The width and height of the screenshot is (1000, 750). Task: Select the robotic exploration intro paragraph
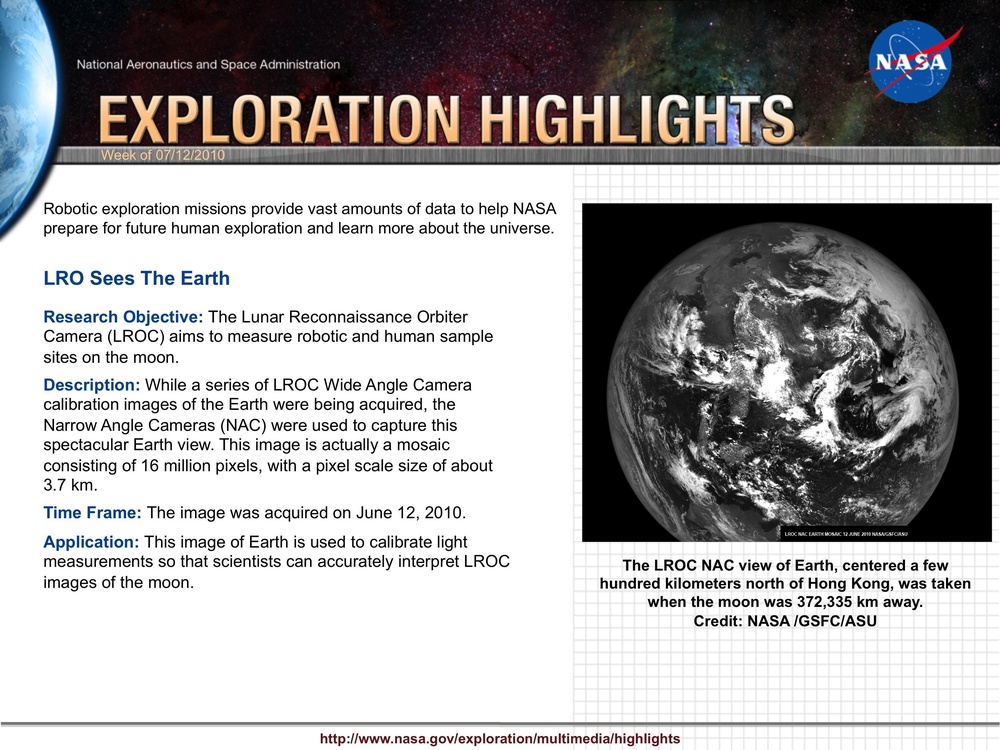295,218
